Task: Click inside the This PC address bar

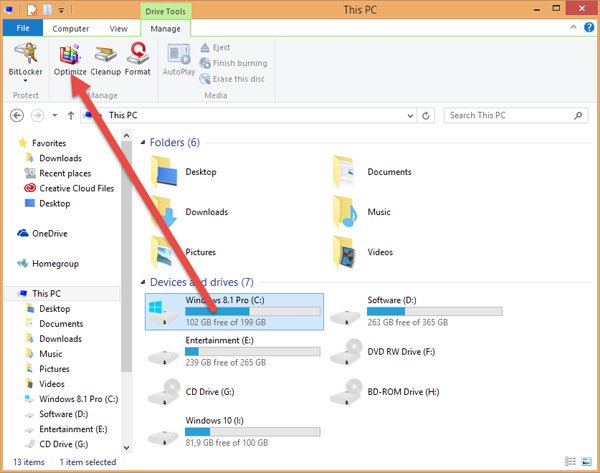Action: (249, 116)
